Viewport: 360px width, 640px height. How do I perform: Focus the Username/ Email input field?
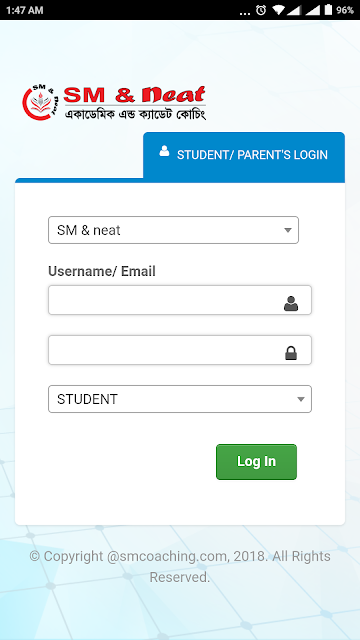coord(180,300)
